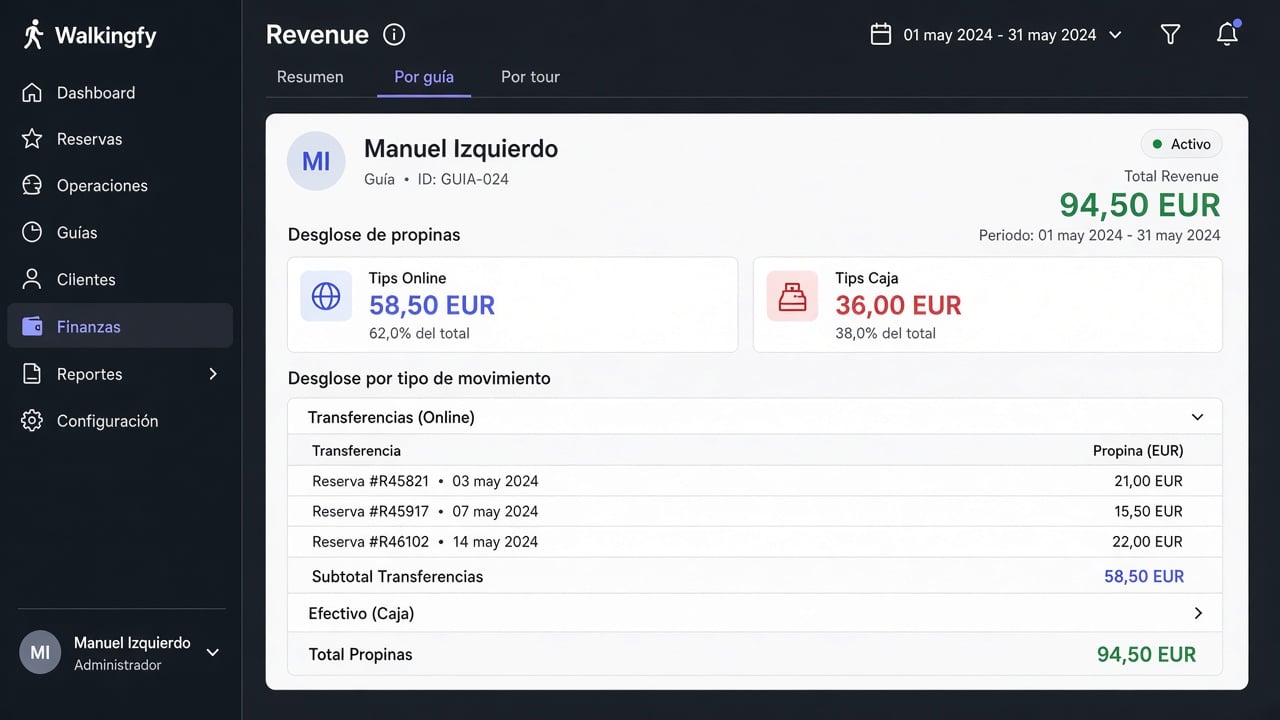Open Configuración settings item
The height and width of the screenshot is (720, 1280).
click(x=120, y=421)
